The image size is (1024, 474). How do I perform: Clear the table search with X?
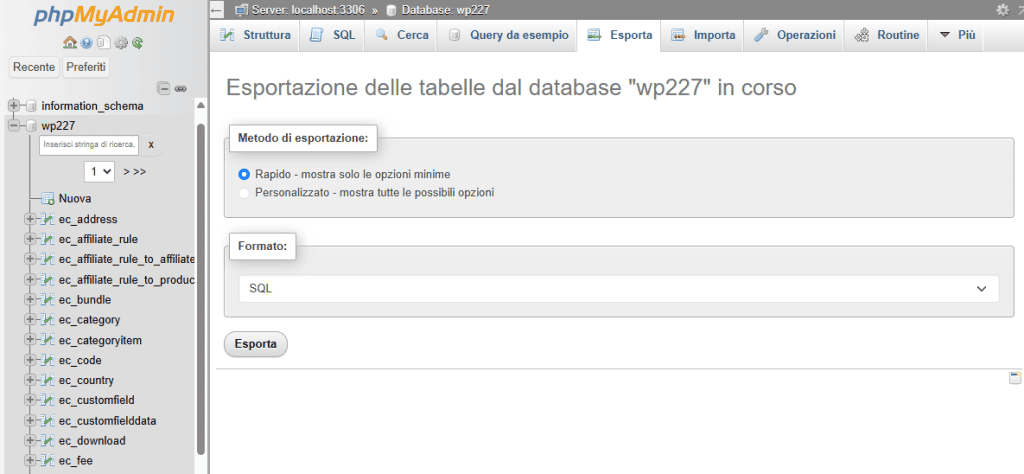tap(151, 145)
